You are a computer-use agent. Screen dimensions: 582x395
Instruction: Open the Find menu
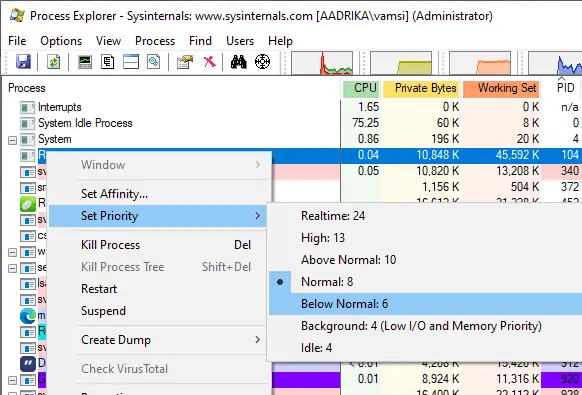(x=200, y=41)
